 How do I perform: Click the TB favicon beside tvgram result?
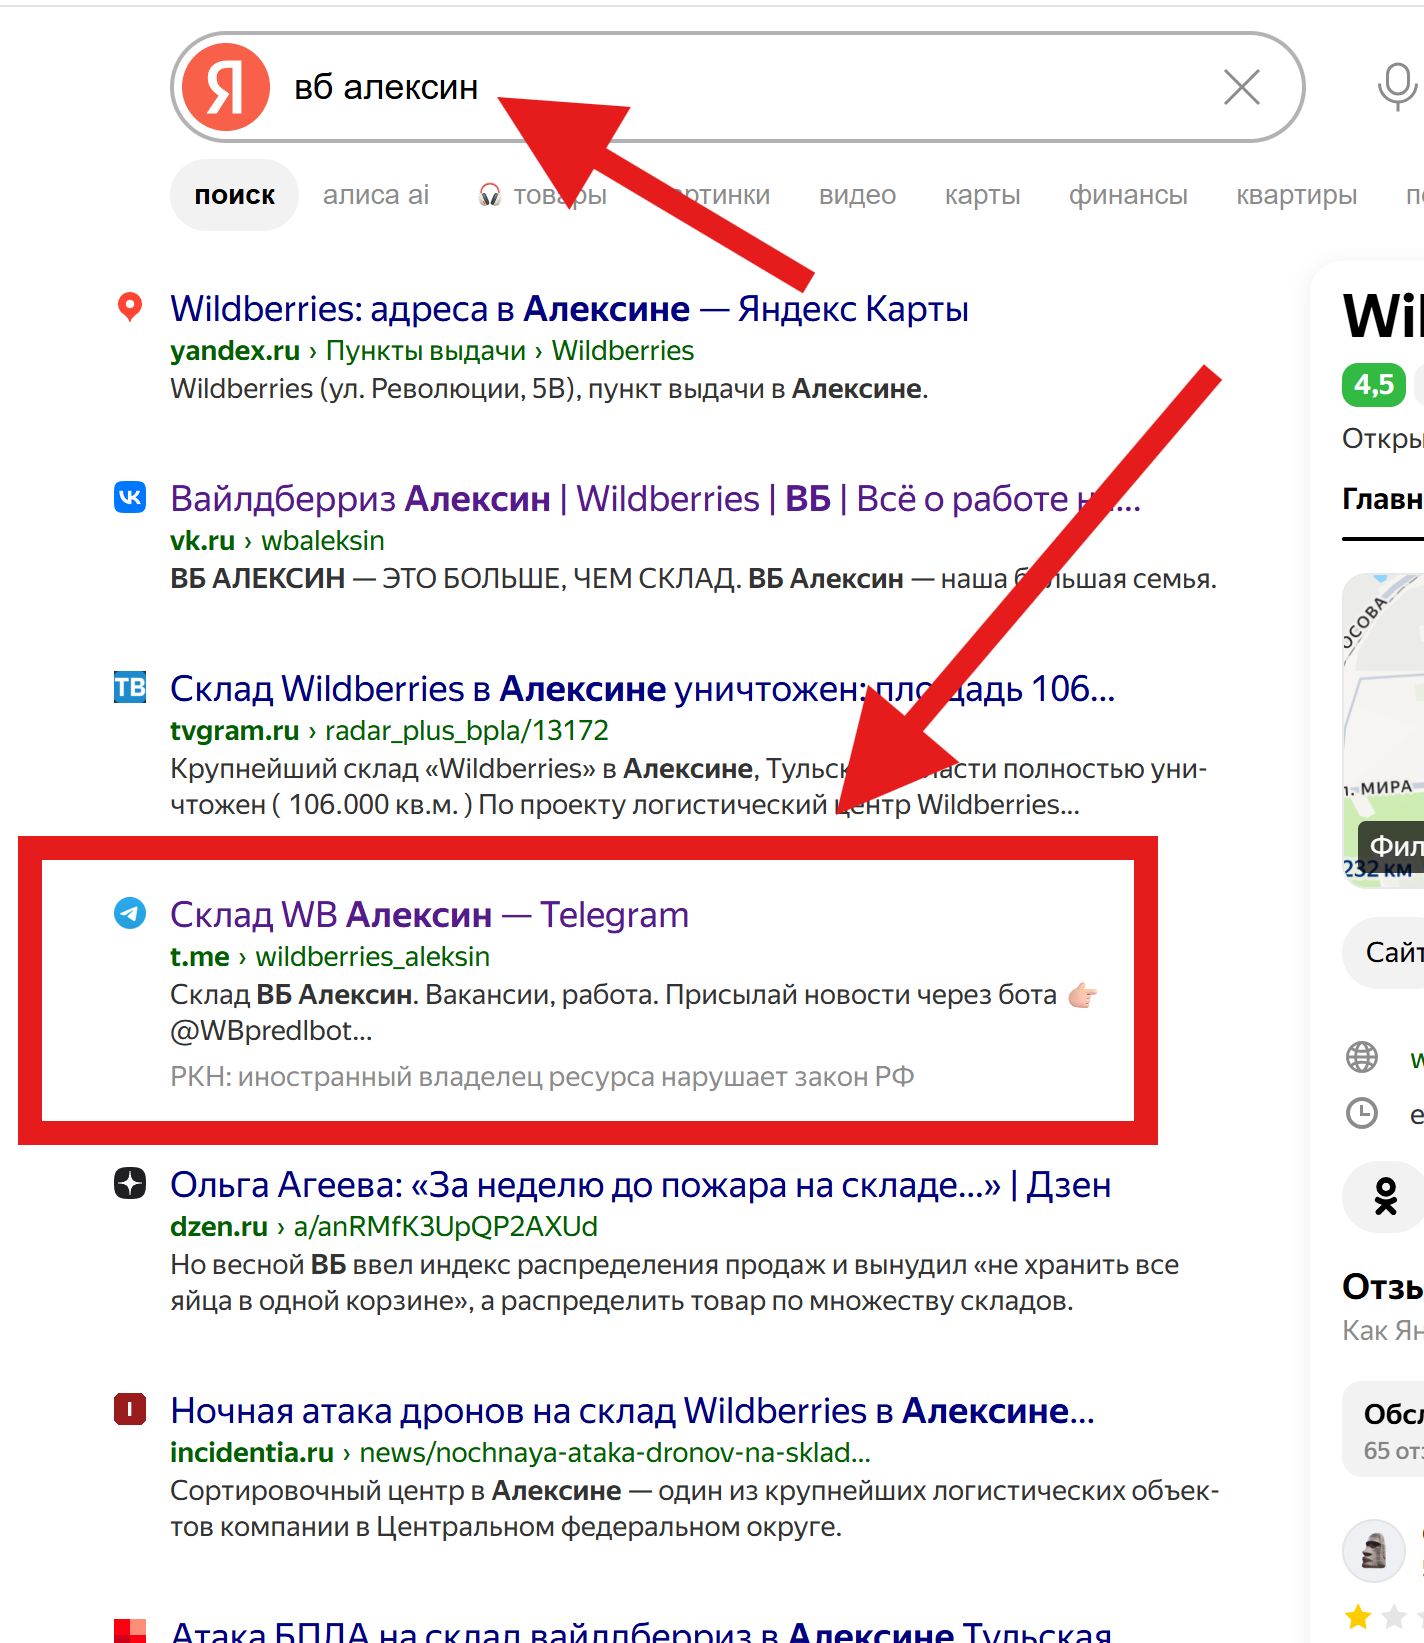coord(130,687)
